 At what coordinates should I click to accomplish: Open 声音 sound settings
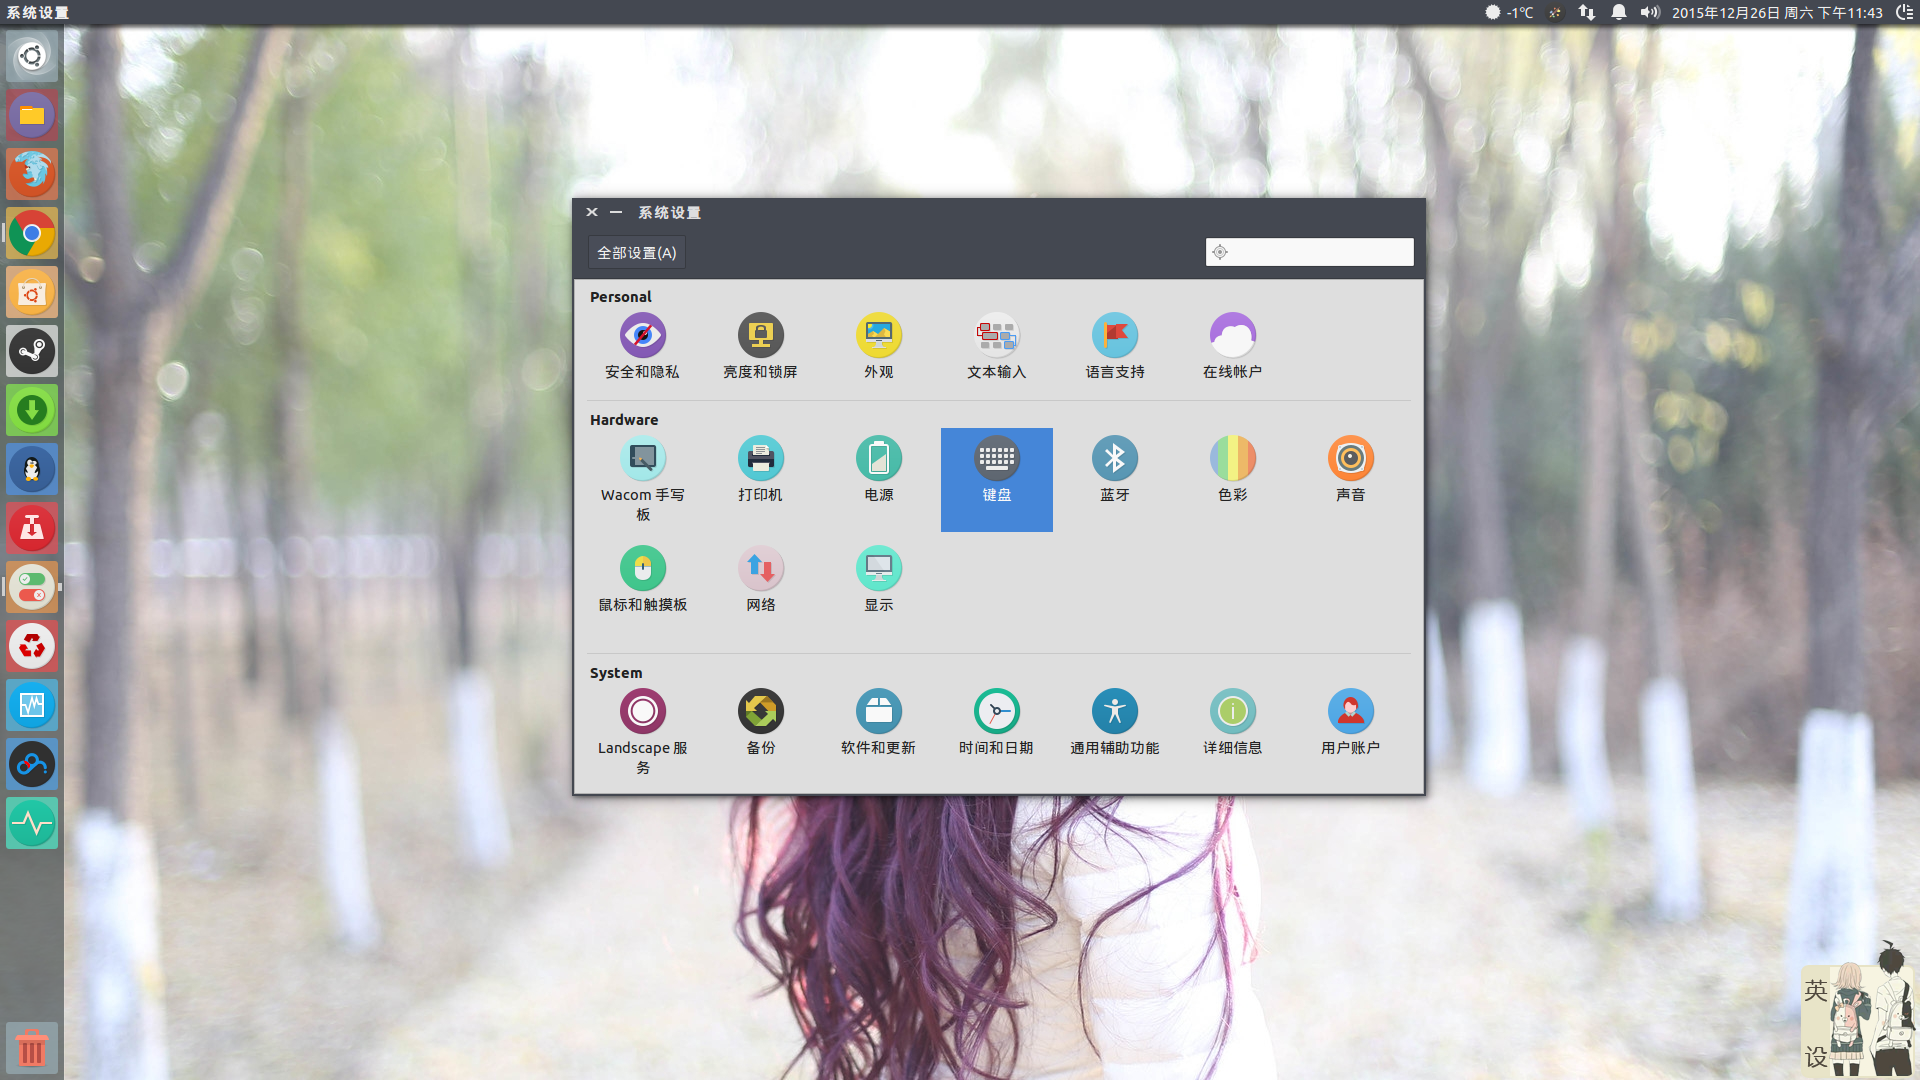click(1351, 469)
